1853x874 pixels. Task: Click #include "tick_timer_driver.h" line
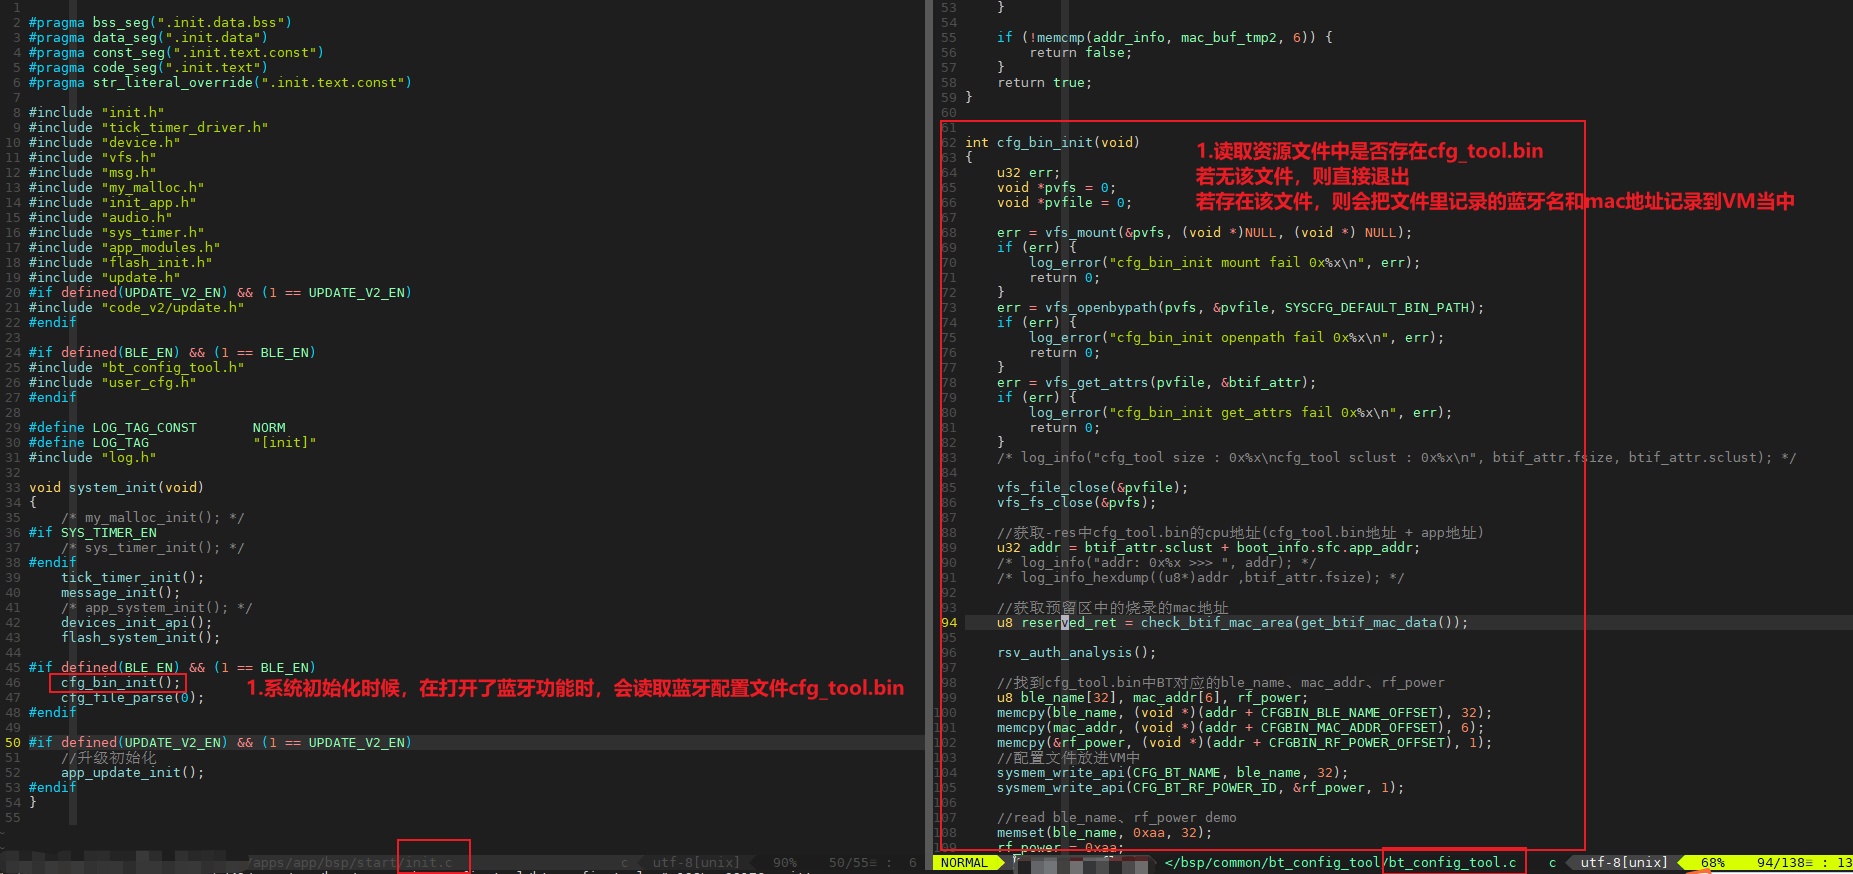coord(148,127)
